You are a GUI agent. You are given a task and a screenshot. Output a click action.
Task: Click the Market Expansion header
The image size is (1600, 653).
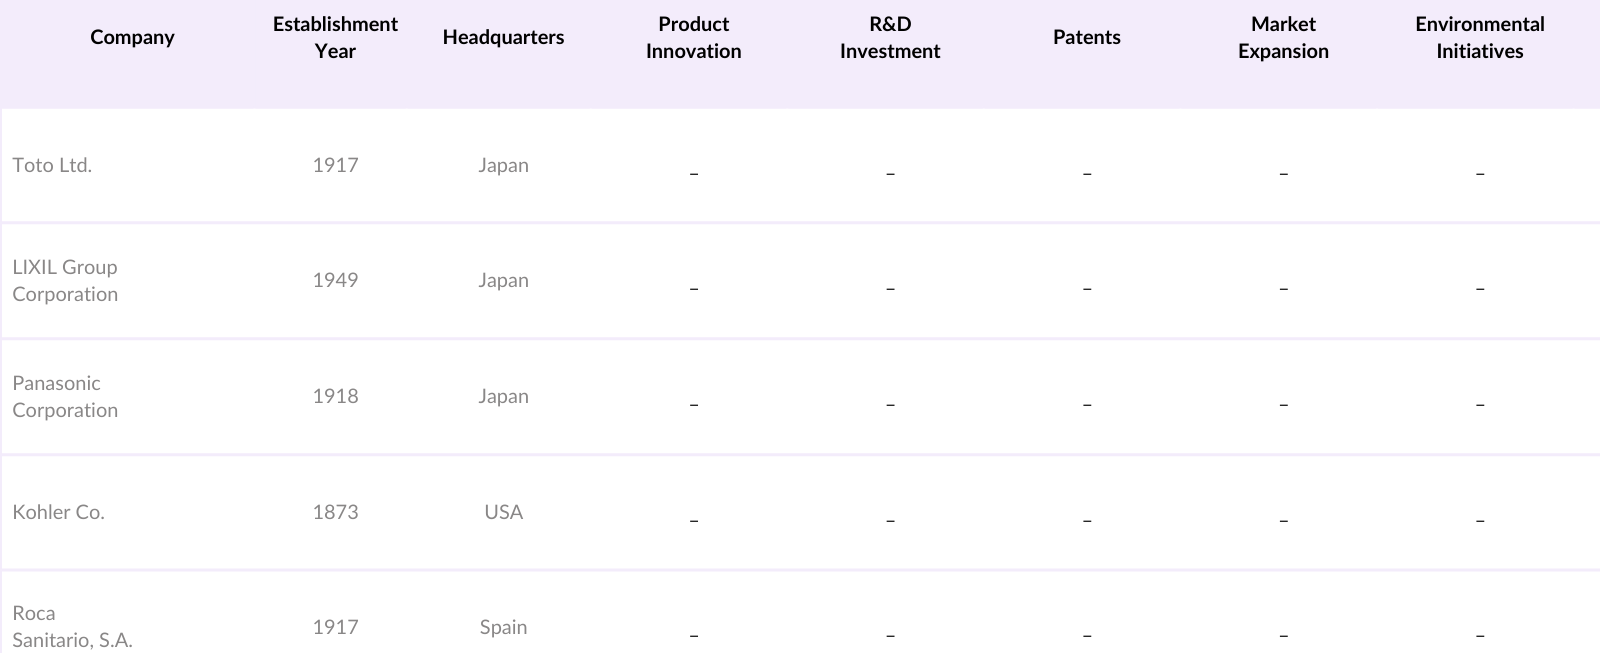tap(1283, 37)
